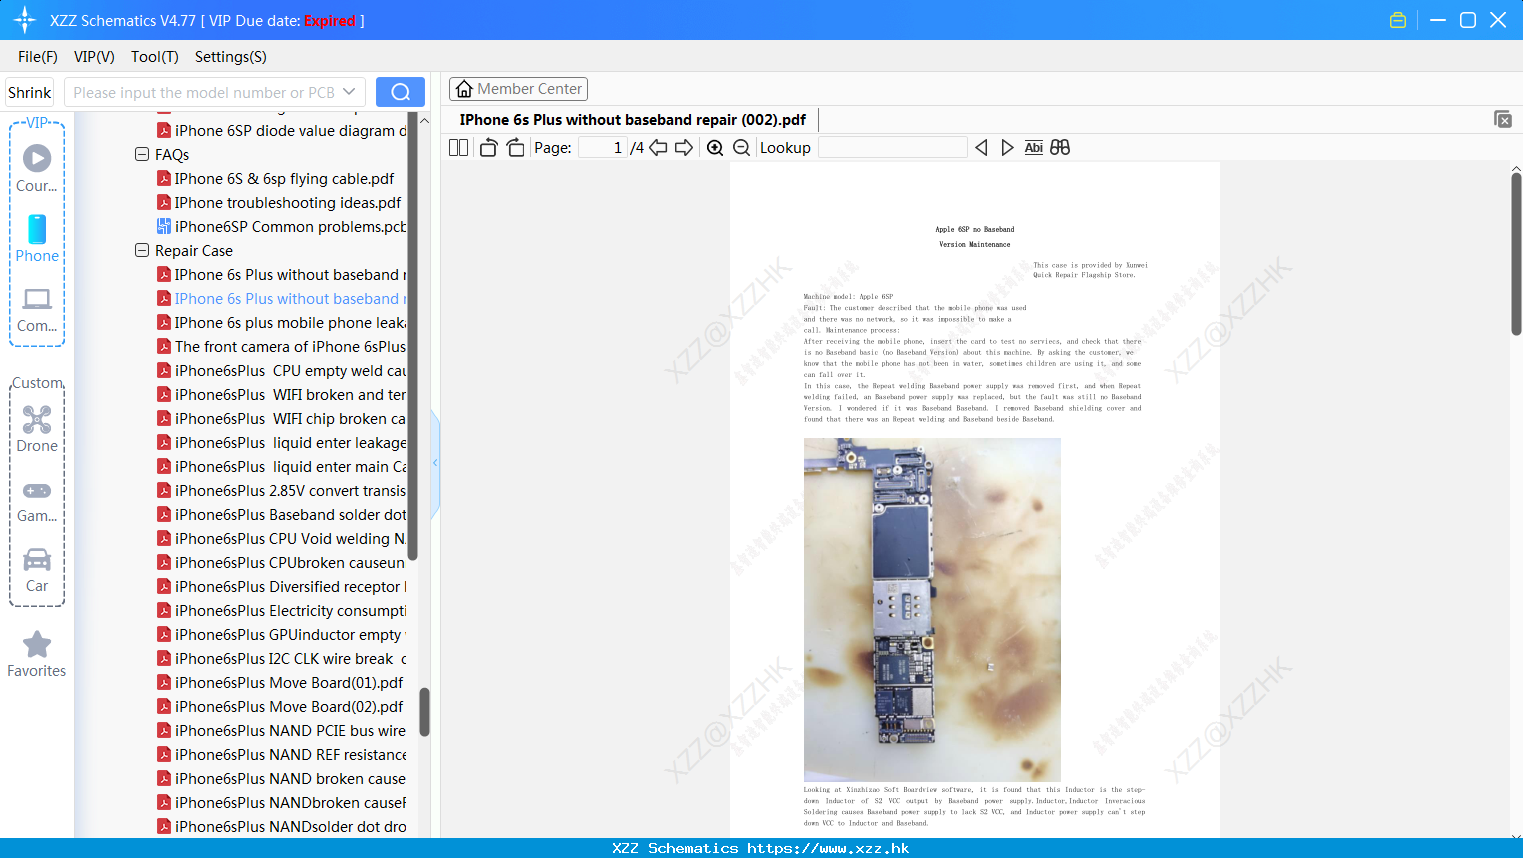Click the yellow toolbox icon in title bar
Image resolution: width=1523 pixels, height=858 pixels.
coord(1398,20)
